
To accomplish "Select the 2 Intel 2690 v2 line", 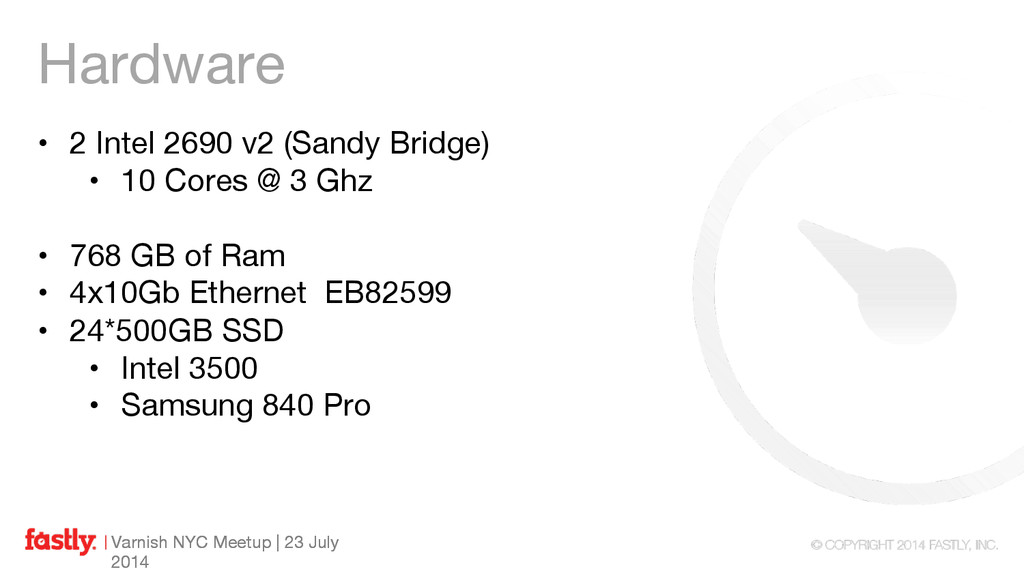I will coord(279,144).
